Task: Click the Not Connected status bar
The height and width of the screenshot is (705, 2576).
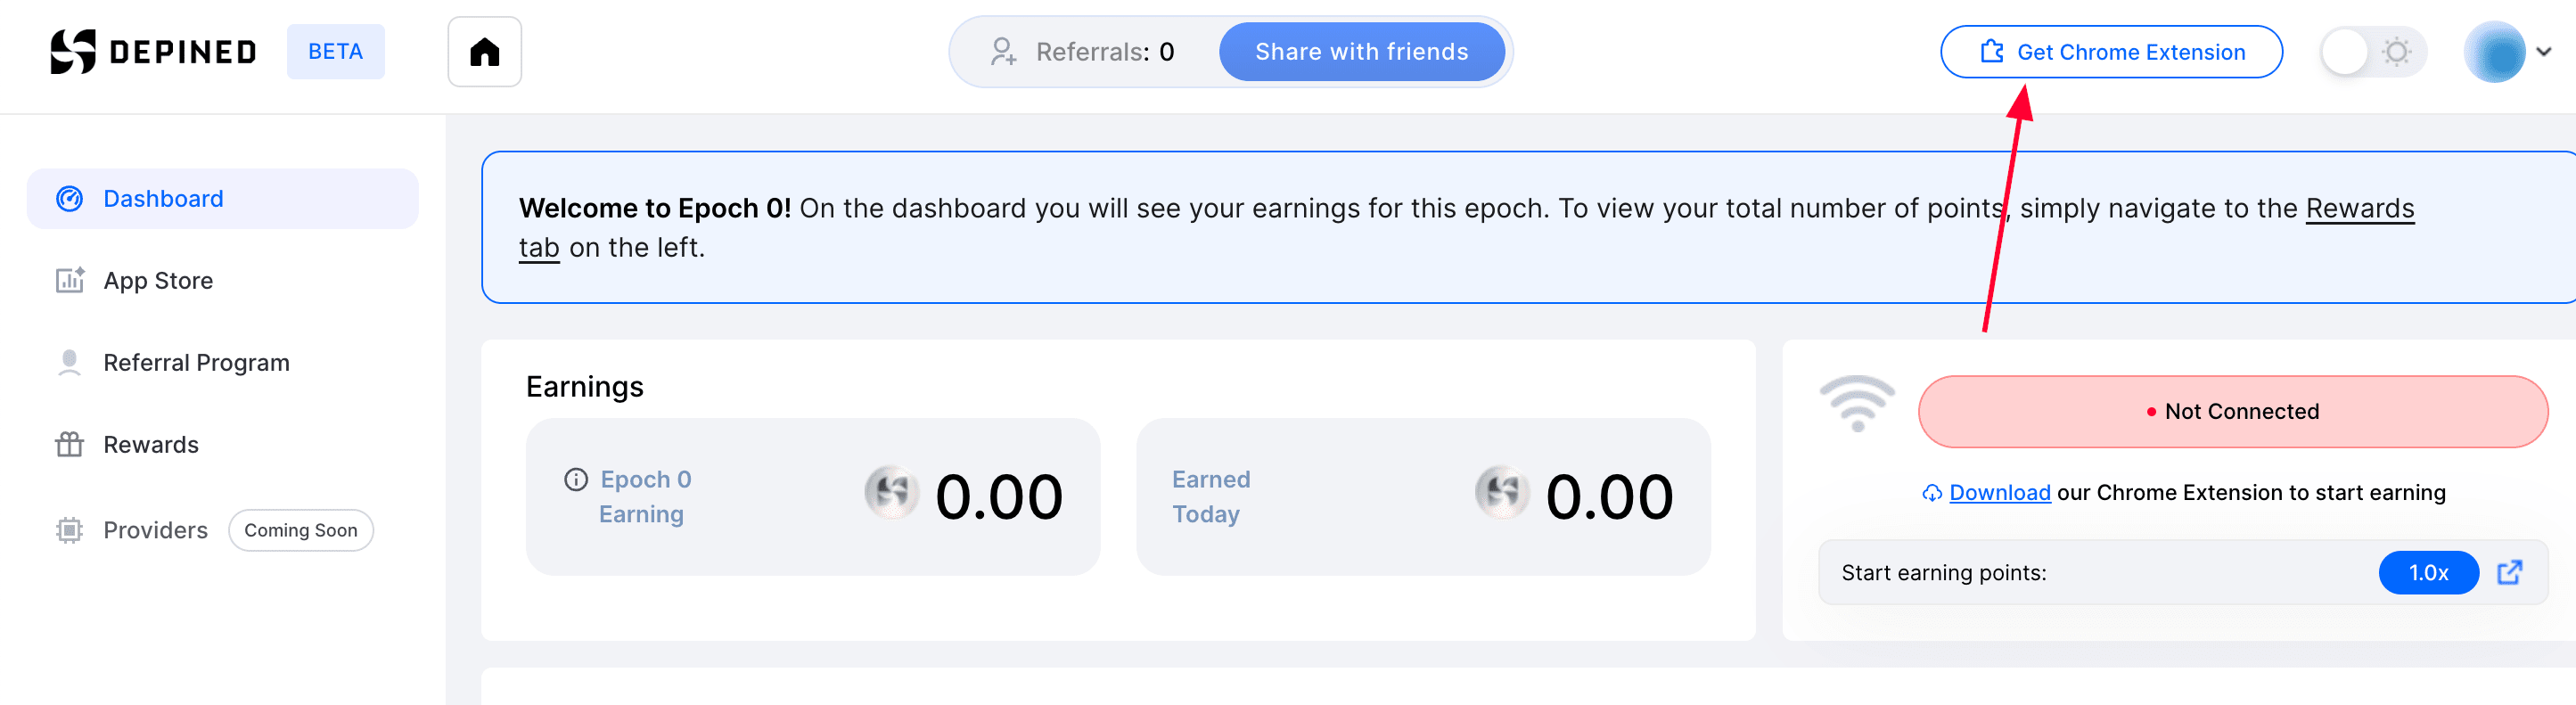Action: click(x=2232, y=412)
